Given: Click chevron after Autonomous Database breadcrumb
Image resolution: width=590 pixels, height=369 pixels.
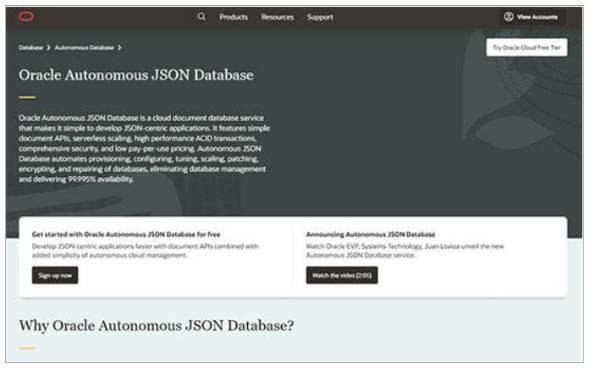Looking at the screenshot, I should [x=119, y=48].
